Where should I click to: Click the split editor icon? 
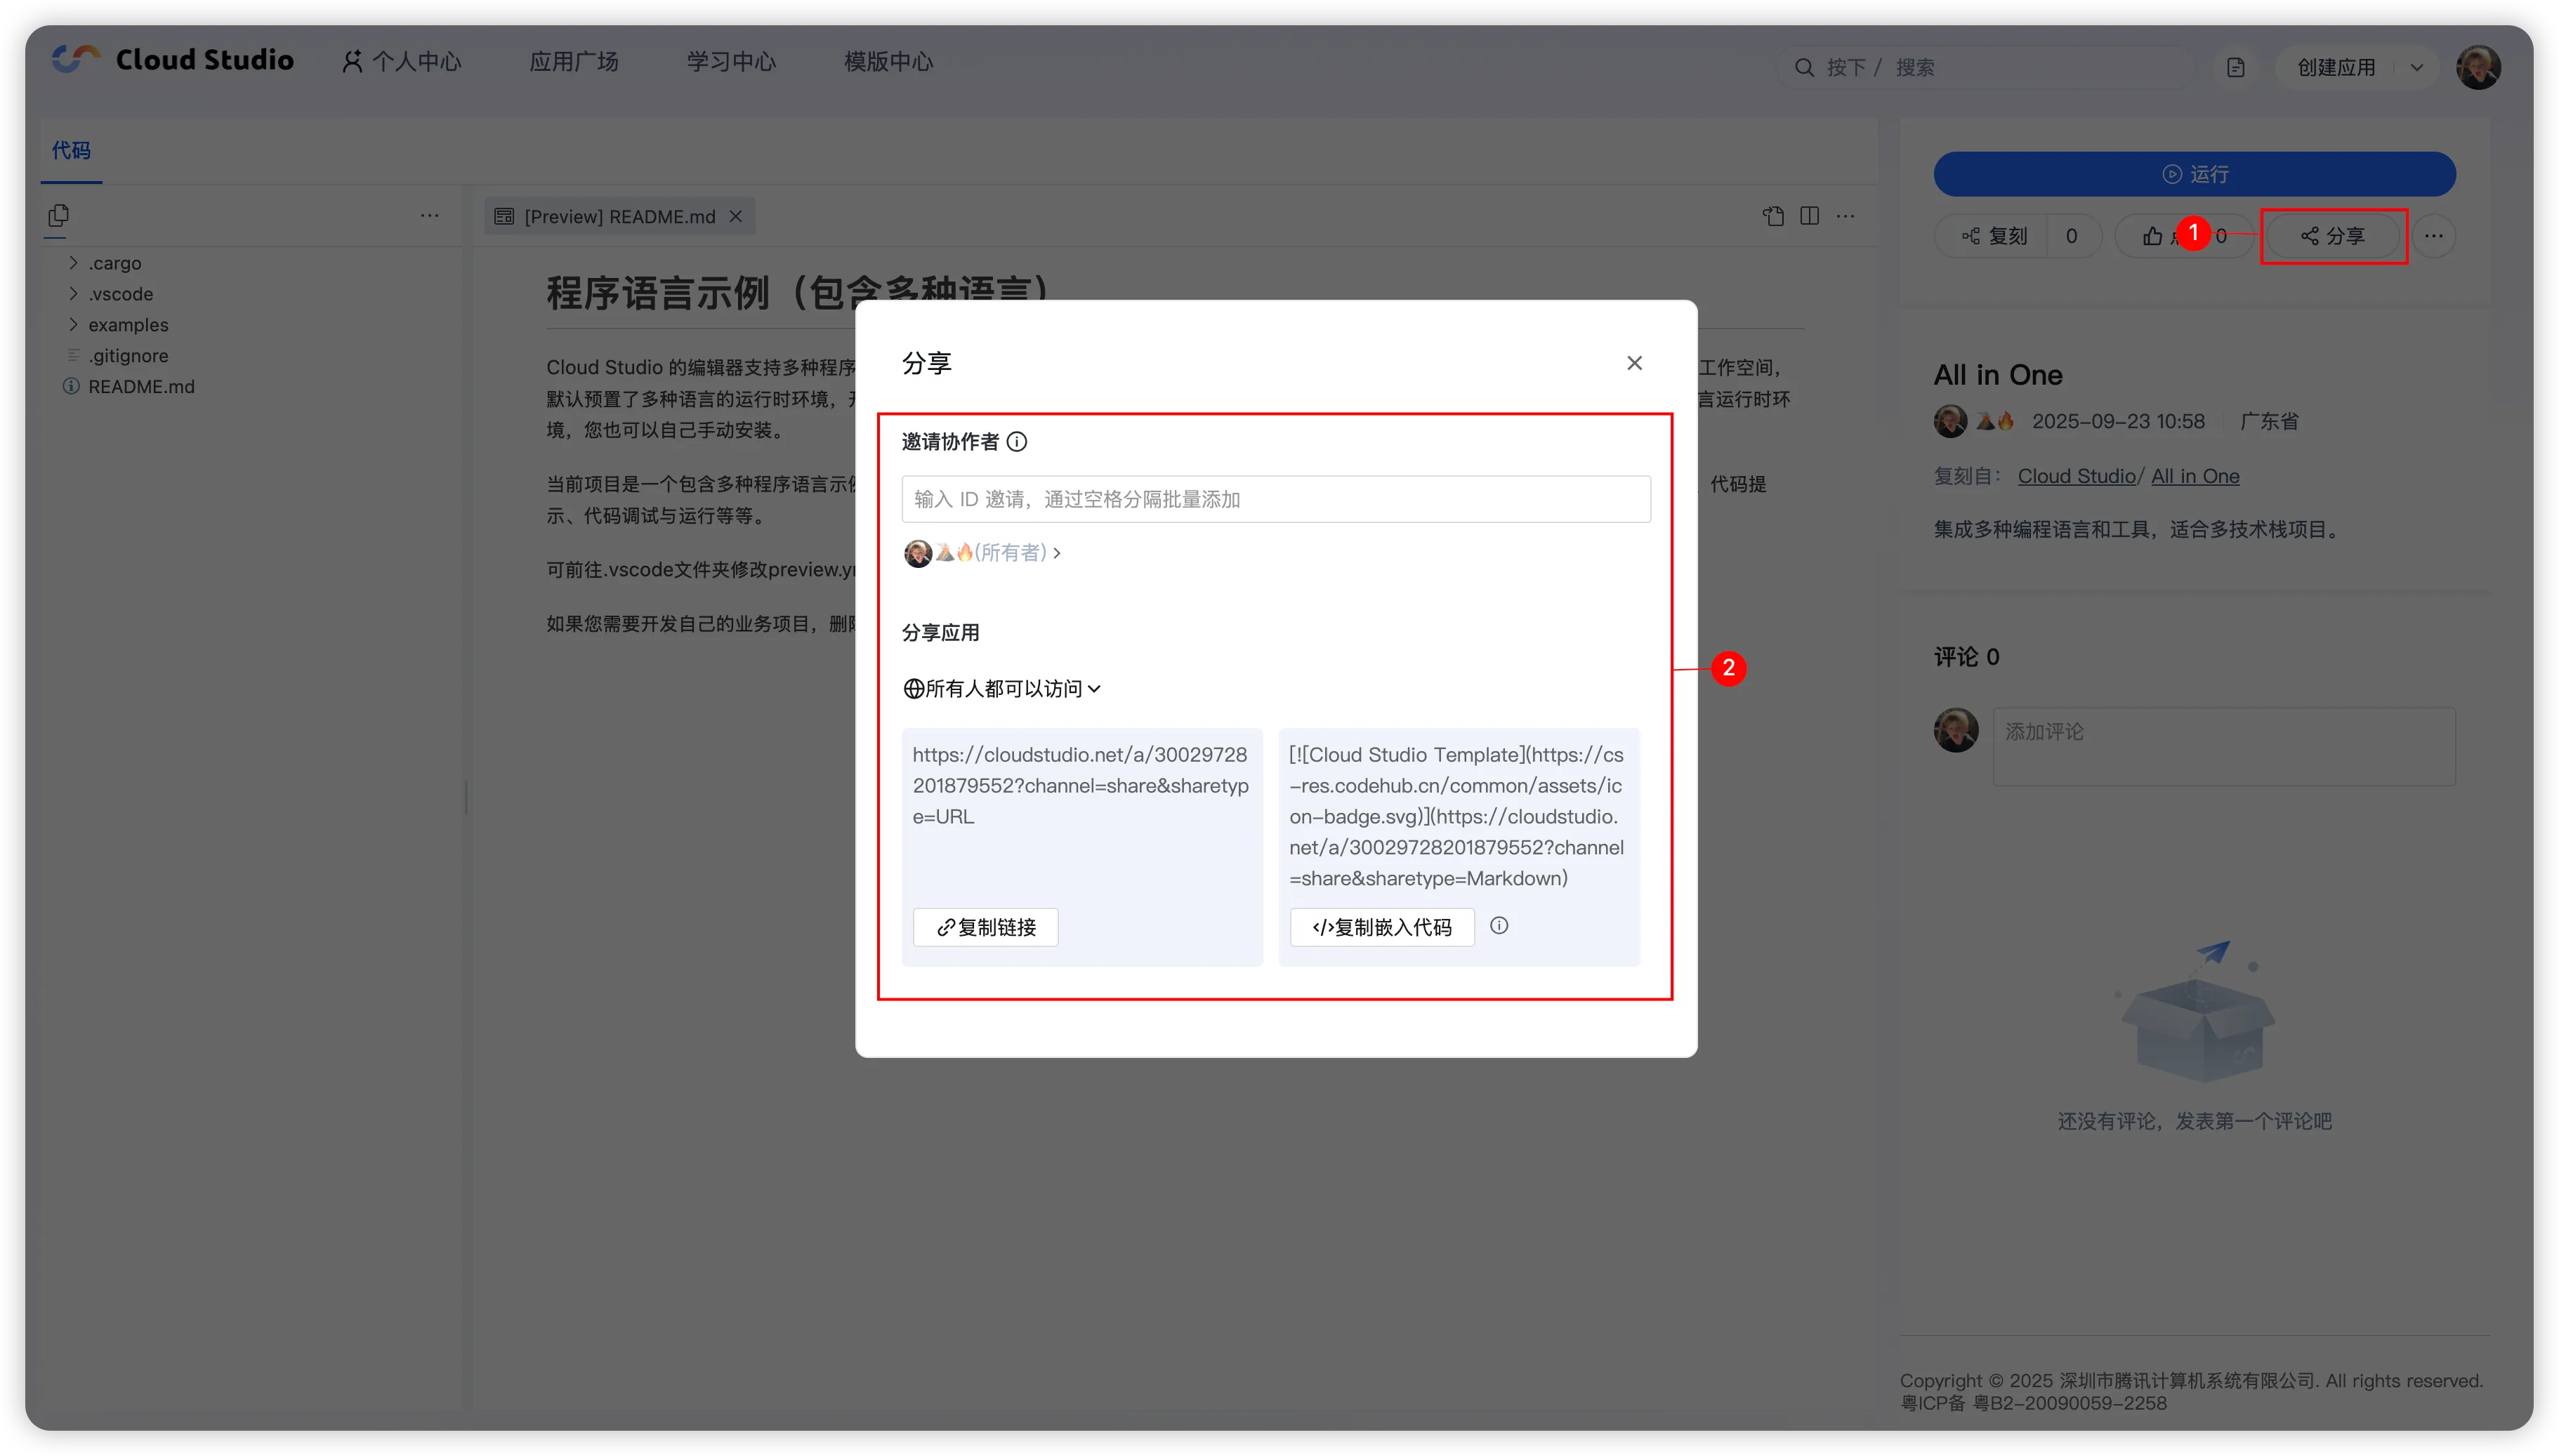(x=1809, y=216)
